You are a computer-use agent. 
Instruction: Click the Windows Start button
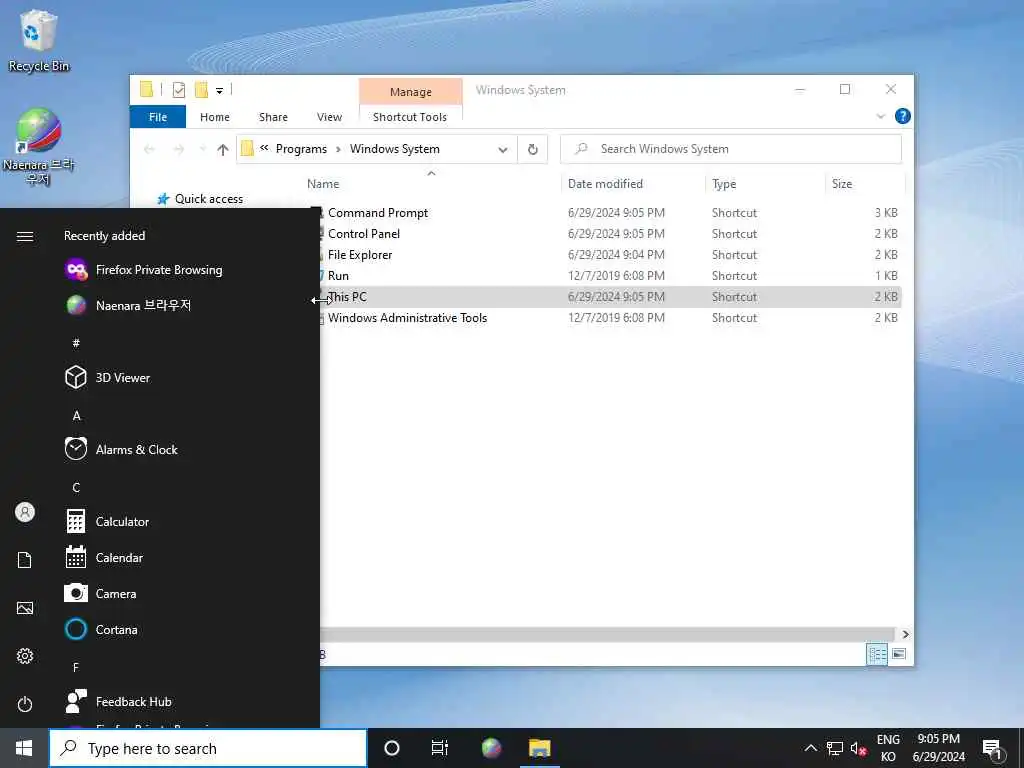click(24, 748)
